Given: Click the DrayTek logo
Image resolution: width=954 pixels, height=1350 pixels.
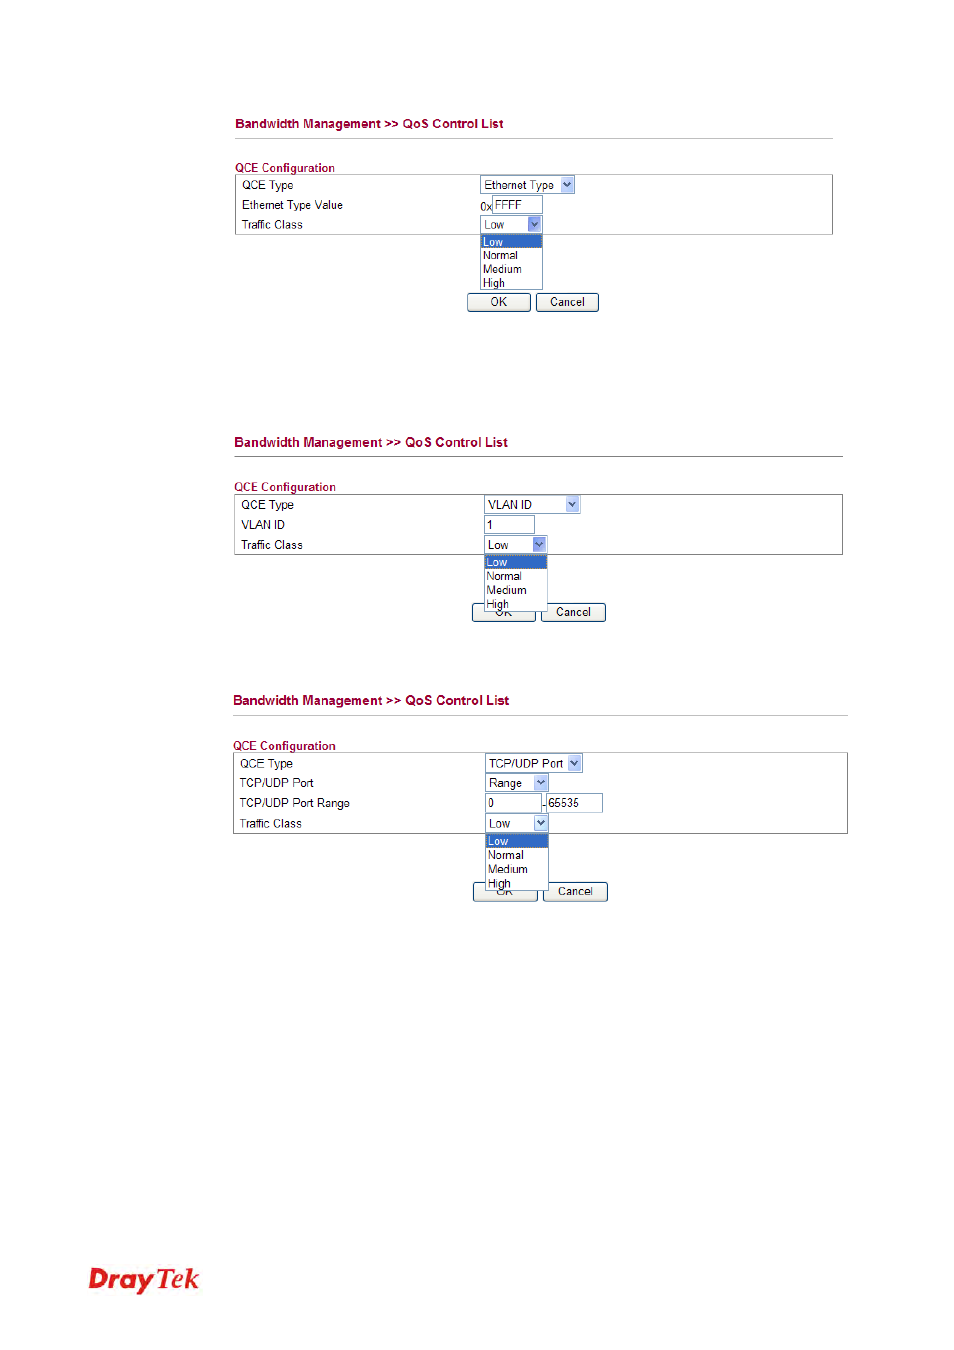Looking at the screenshot, I should [144, 1280].
